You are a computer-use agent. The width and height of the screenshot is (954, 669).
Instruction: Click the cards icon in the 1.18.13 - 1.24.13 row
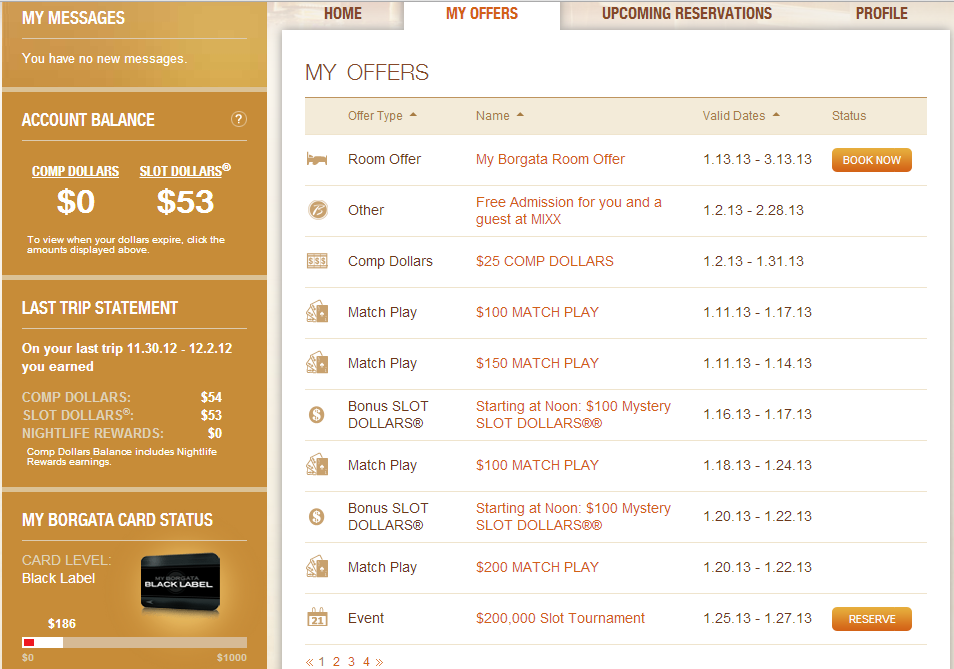pyautogui.click(x=317, y=465)
